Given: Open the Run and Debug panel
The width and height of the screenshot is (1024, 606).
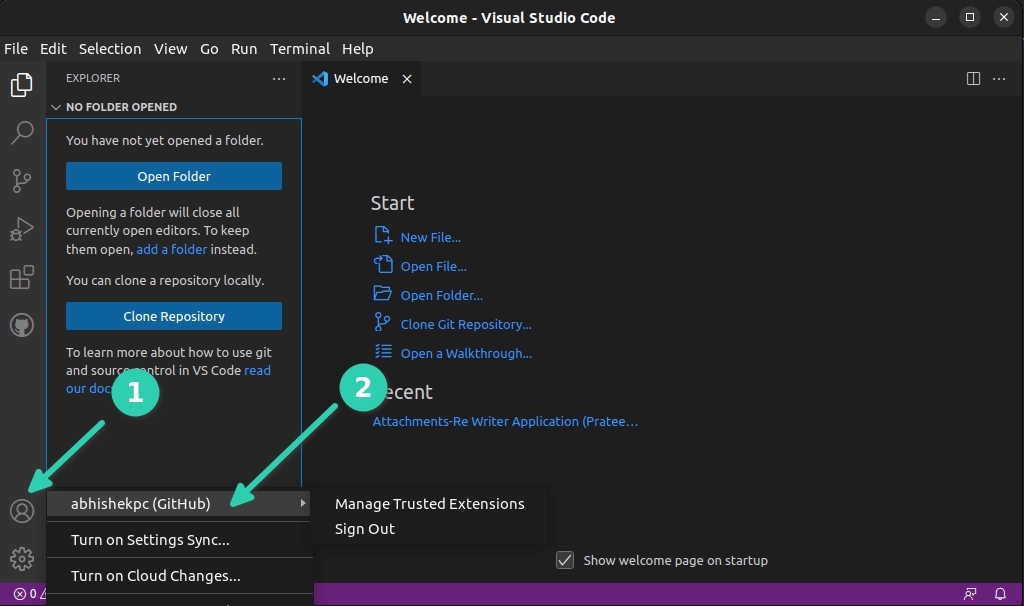Looking at the screenshot, I should click(x=22, y=229).
